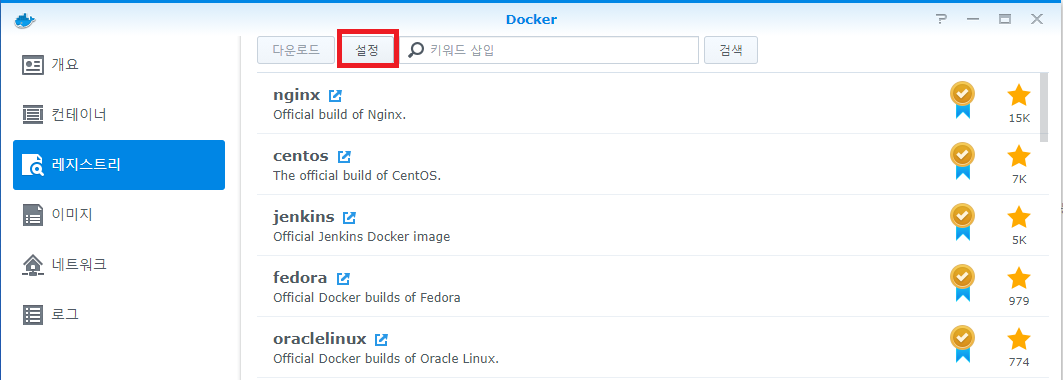Click the 5K star icon for jenkins

[x=1019, y=217]
